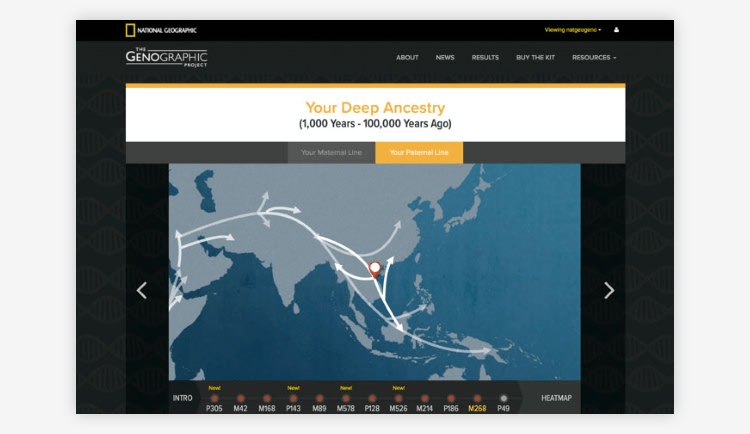Click the Your Deep Ancestry heading
750x434 pixels.
(x=375, y=108)
